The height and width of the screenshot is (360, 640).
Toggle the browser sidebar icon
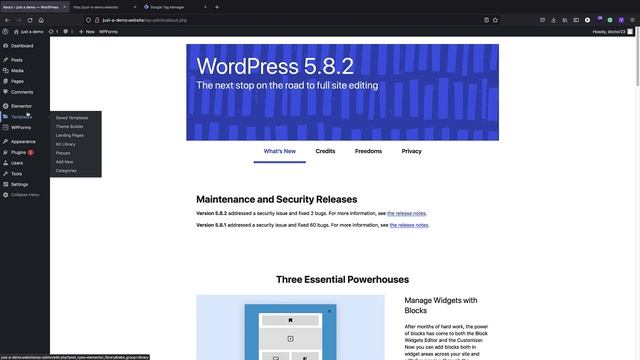click(576, 20)
